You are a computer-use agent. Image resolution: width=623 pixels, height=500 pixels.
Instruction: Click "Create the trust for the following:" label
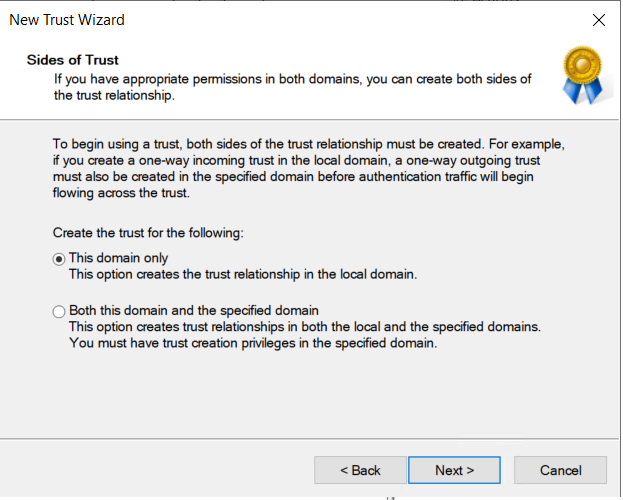pos(148,232)
